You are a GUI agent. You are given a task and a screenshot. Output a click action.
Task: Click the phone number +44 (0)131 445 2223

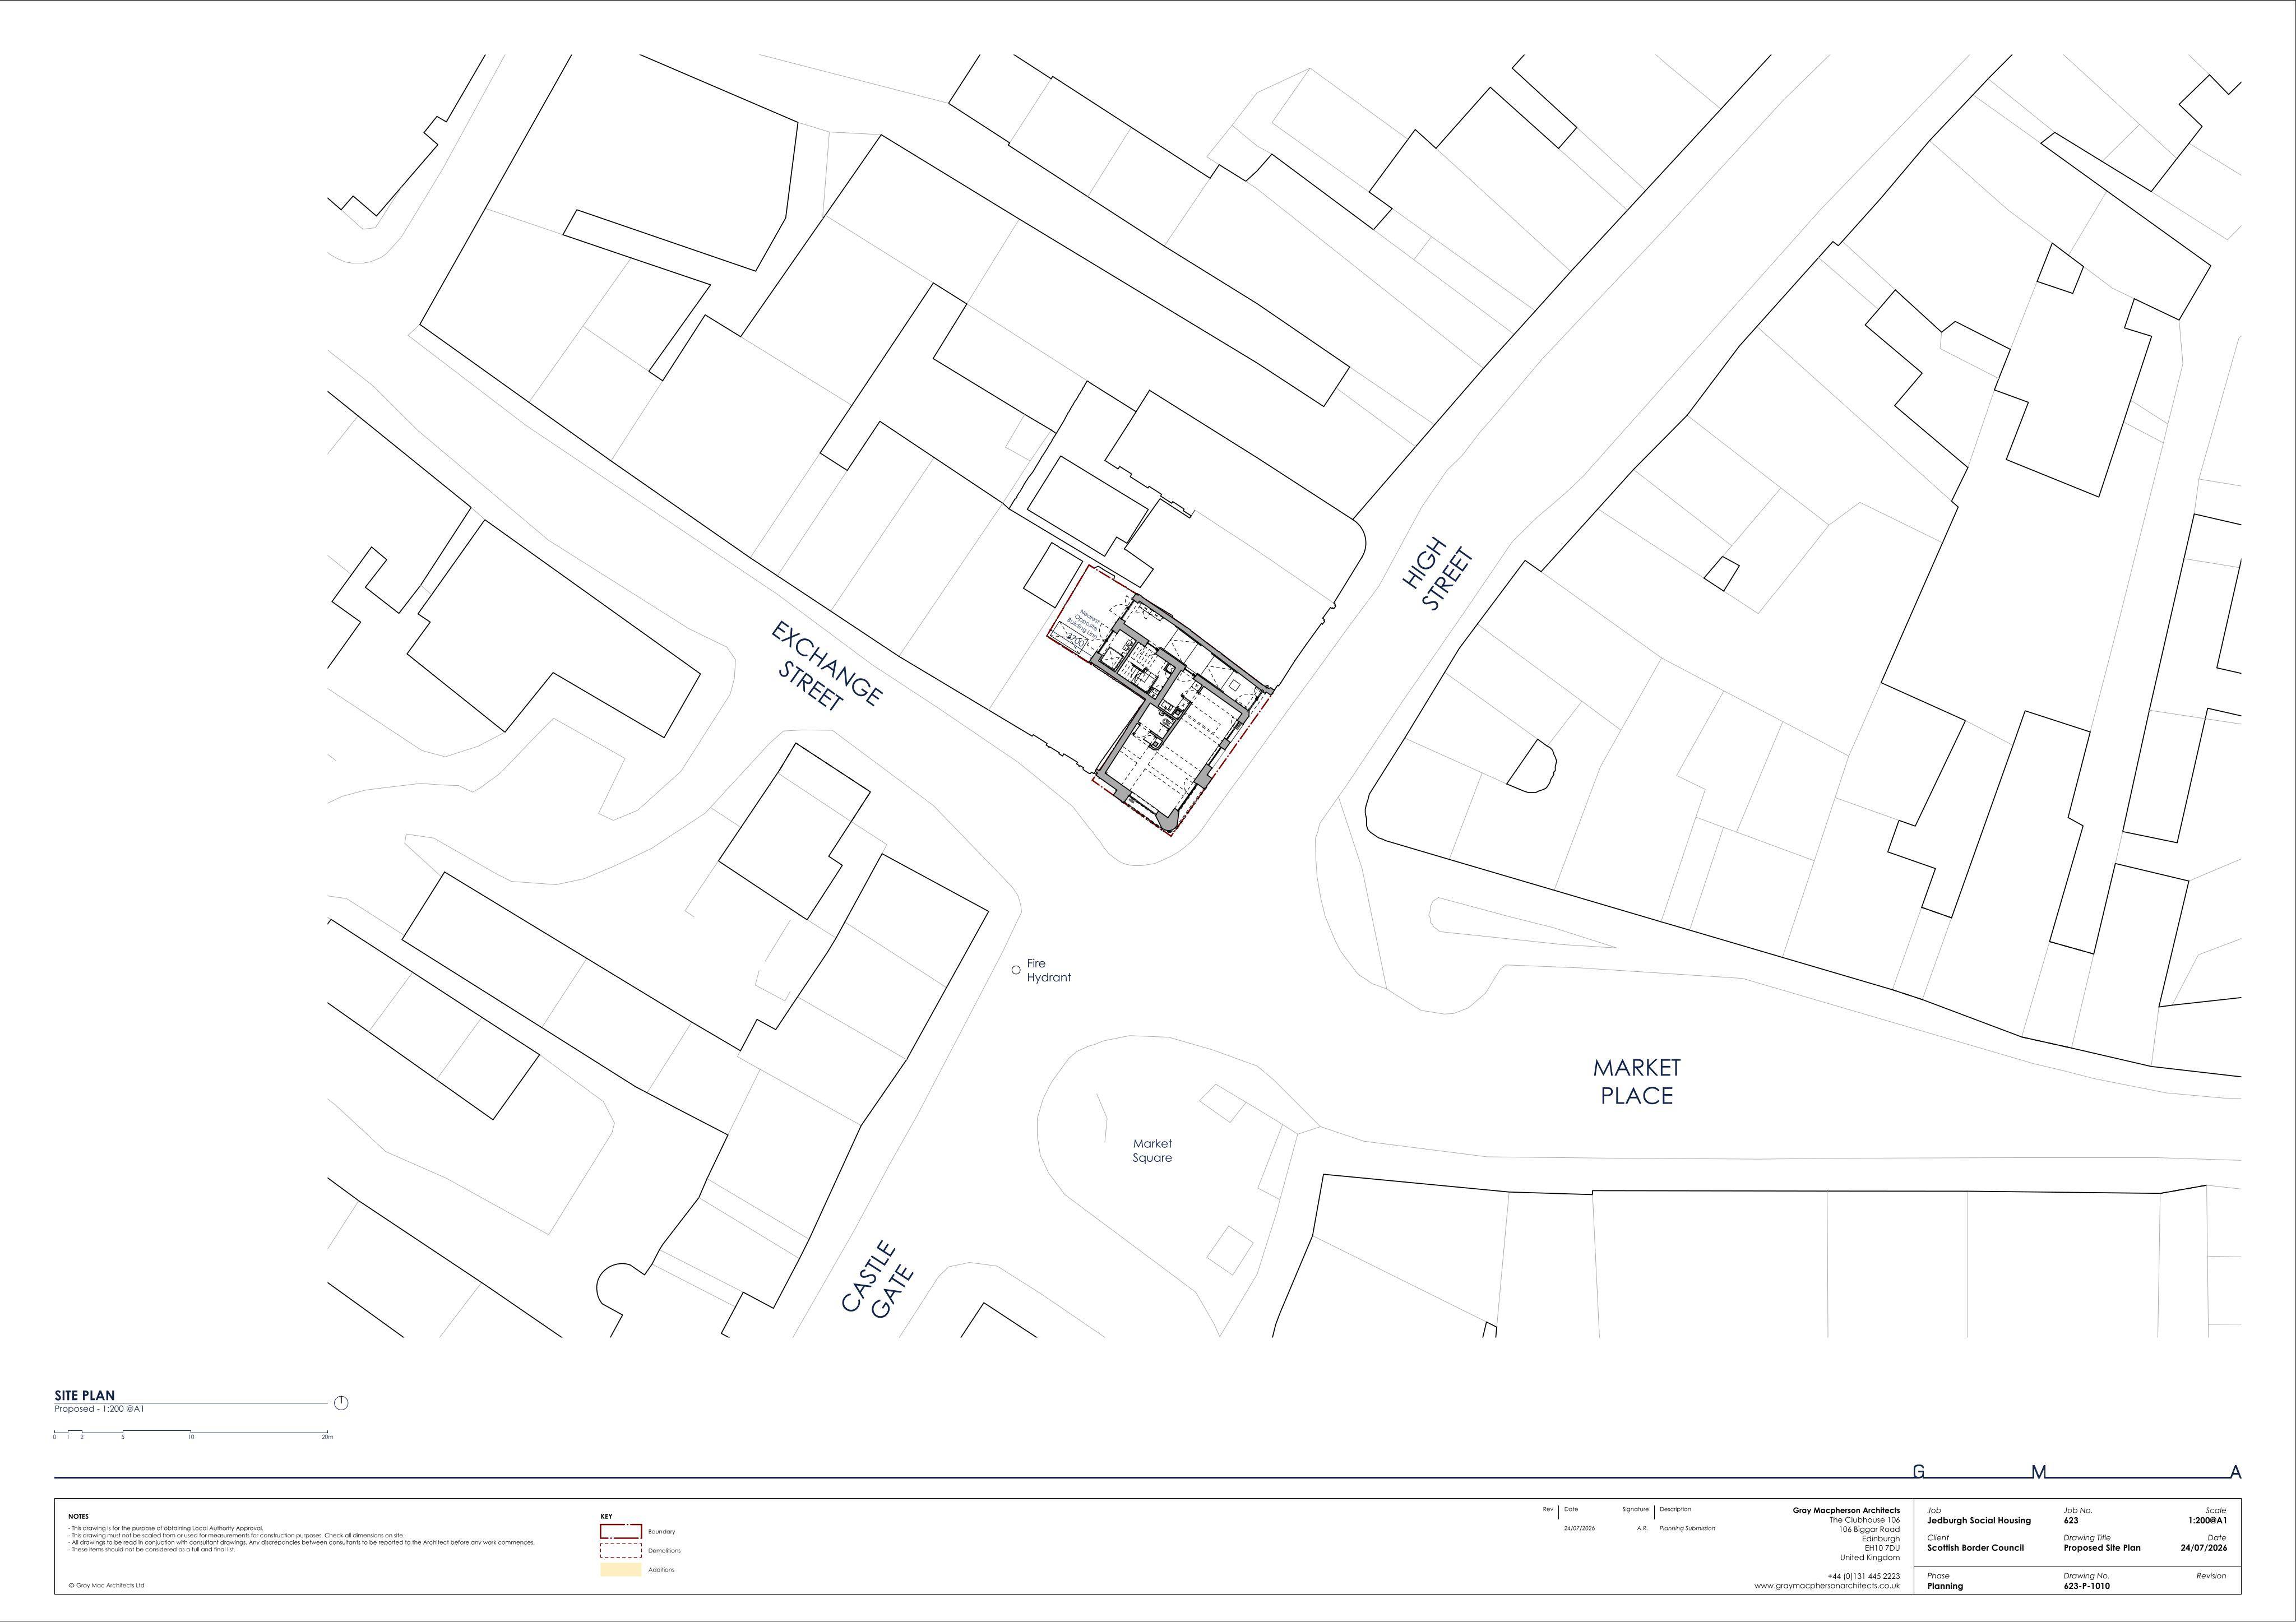pyautogui.click(x=1863, y=1576)
